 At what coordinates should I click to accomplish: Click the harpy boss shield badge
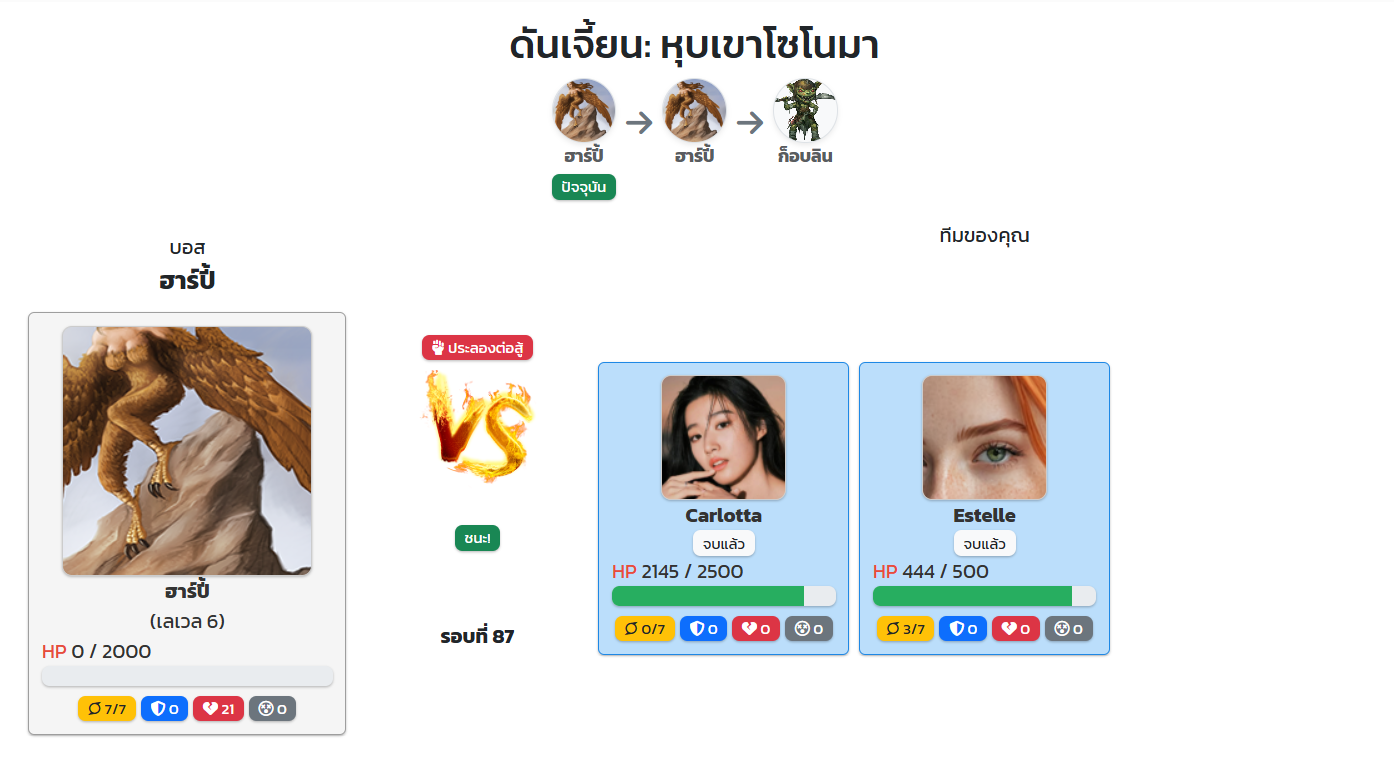click(x=164, y=709)
